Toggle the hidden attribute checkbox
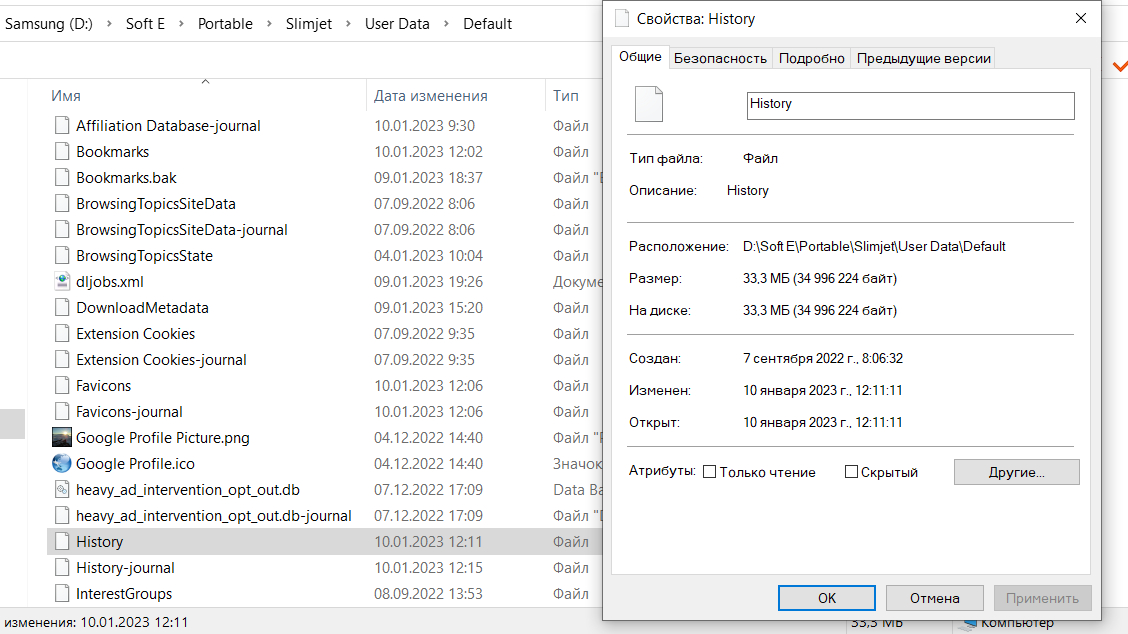 852,472
